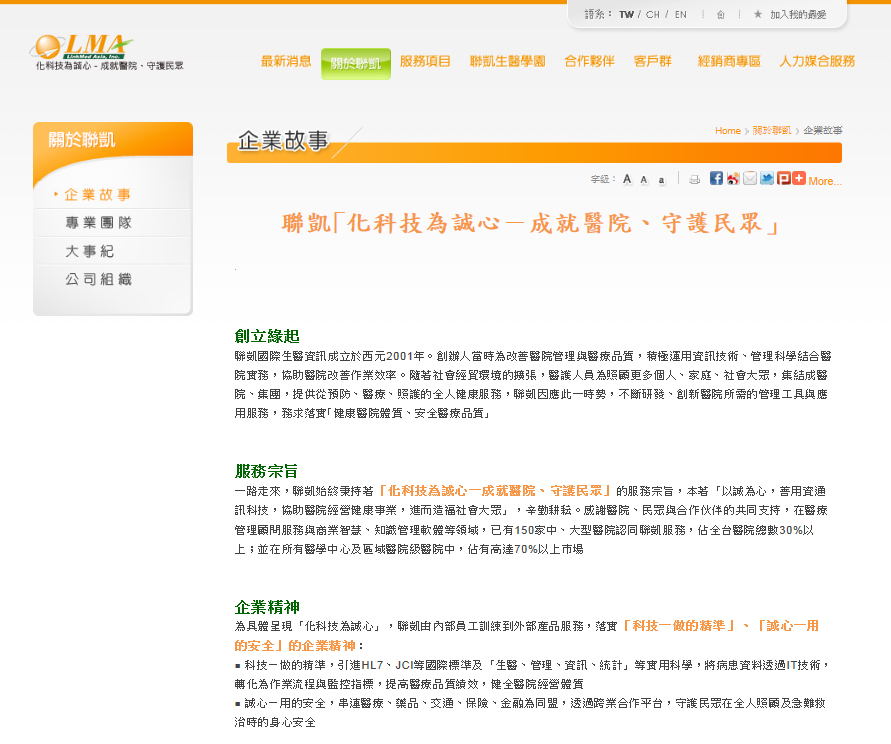Select 公司組織 in sidebar

(98, 279)
